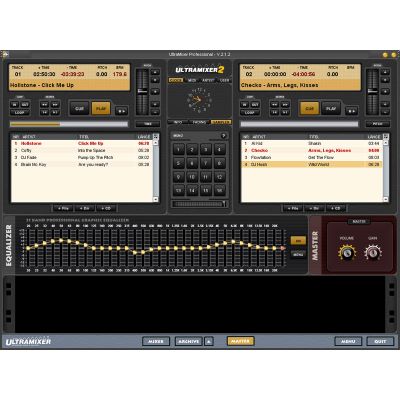Screen dimensions: 400x400
Task: Click down arrow on right playlist scrollbar
Action: [386, 200]
